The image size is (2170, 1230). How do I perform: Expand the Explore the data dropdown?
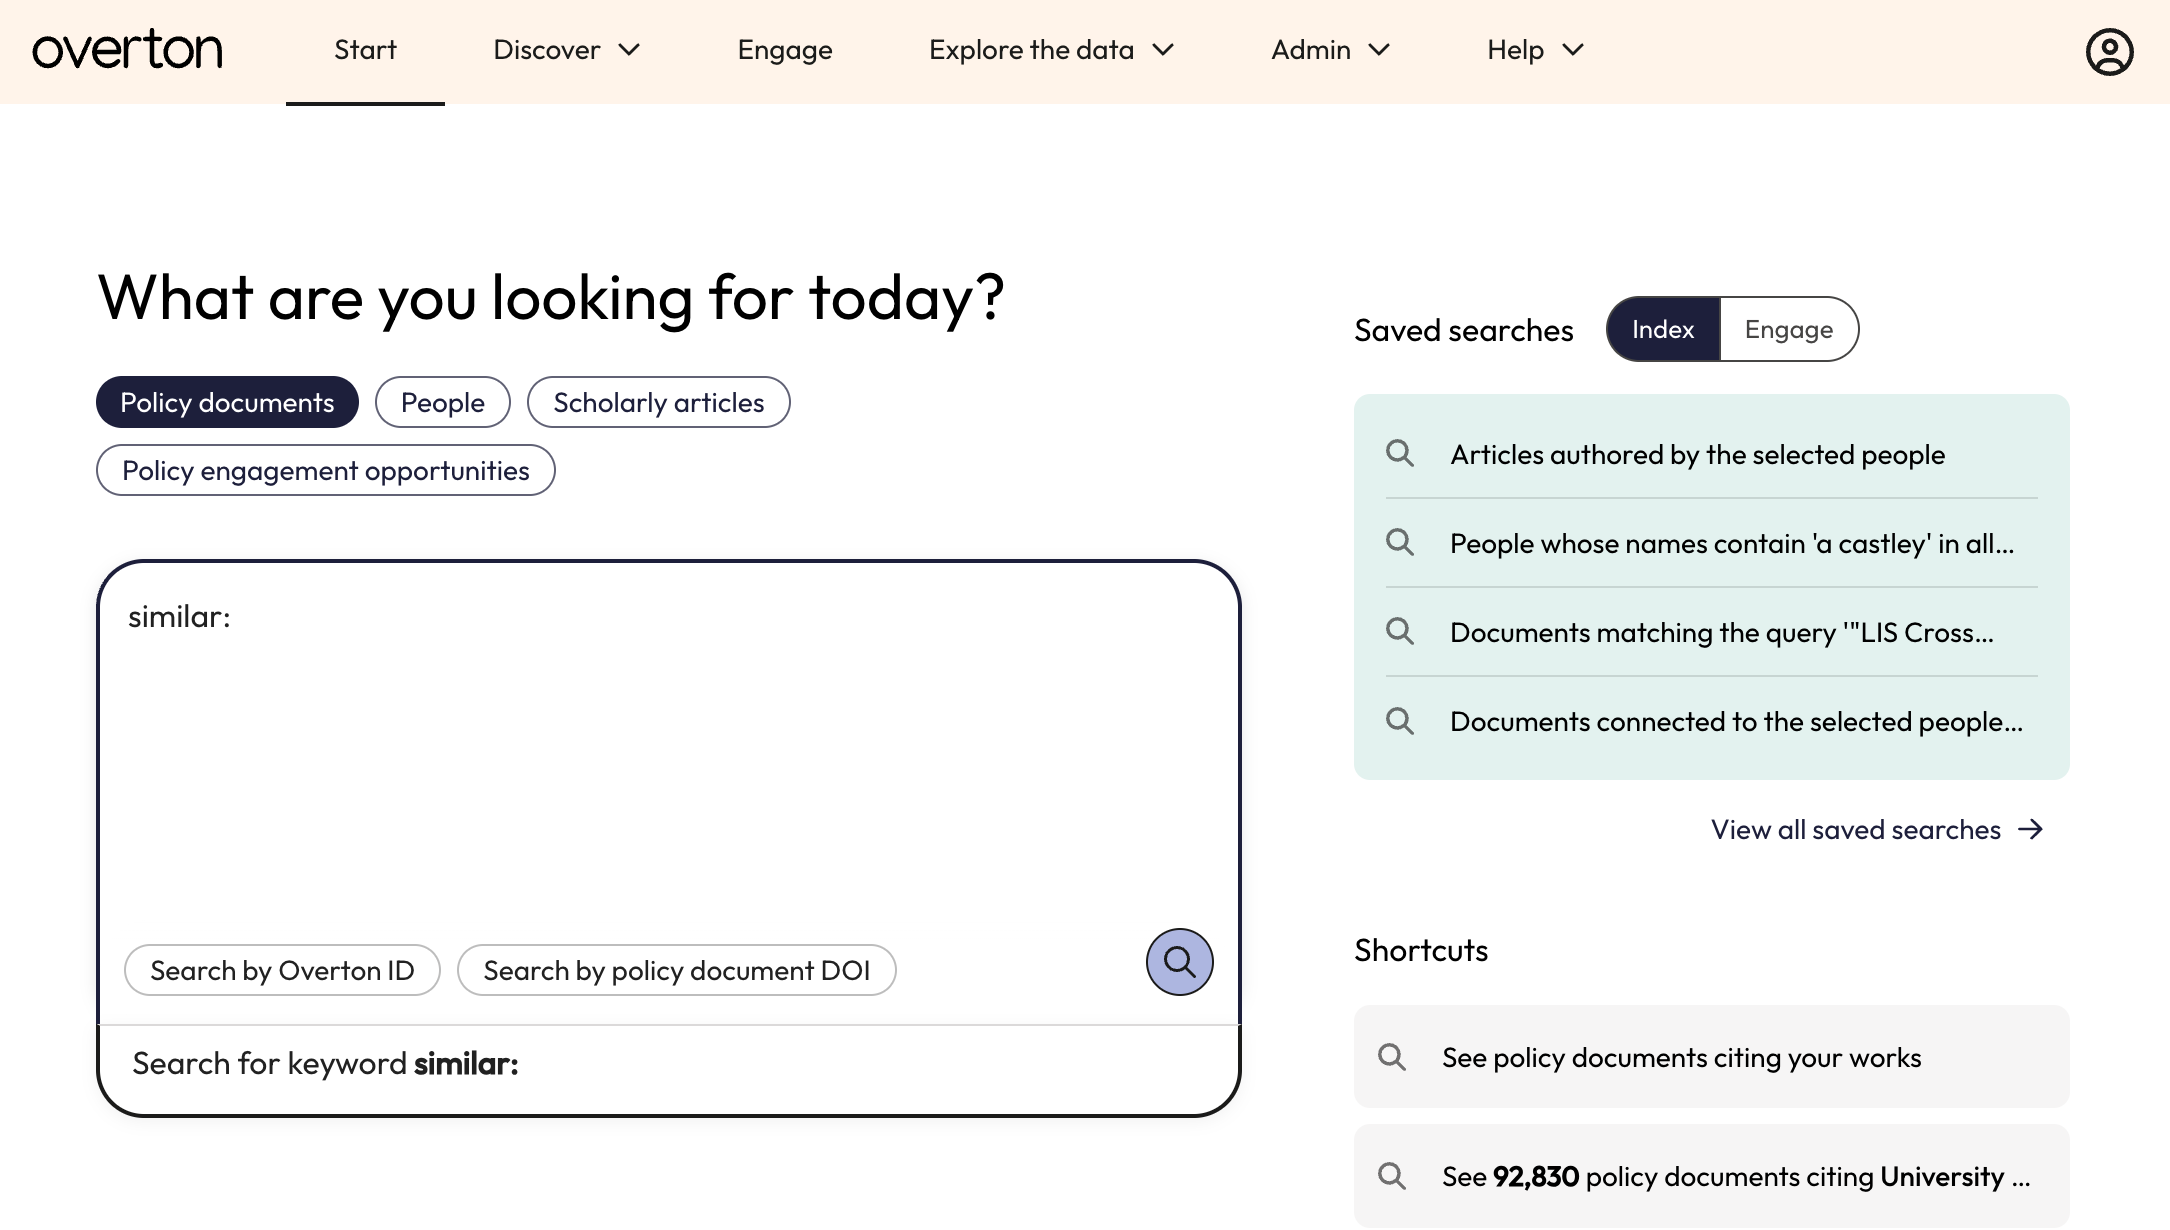point(1051,50)
